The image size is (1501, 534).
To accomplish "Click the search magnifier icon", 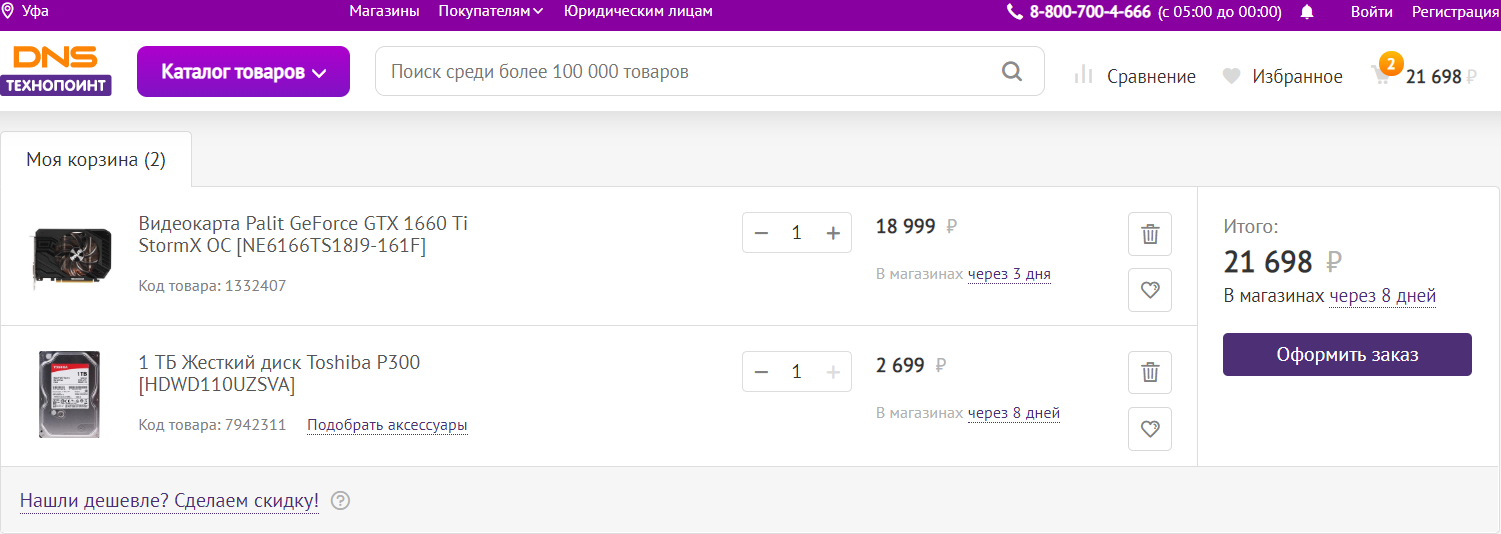I will 1012,72.
